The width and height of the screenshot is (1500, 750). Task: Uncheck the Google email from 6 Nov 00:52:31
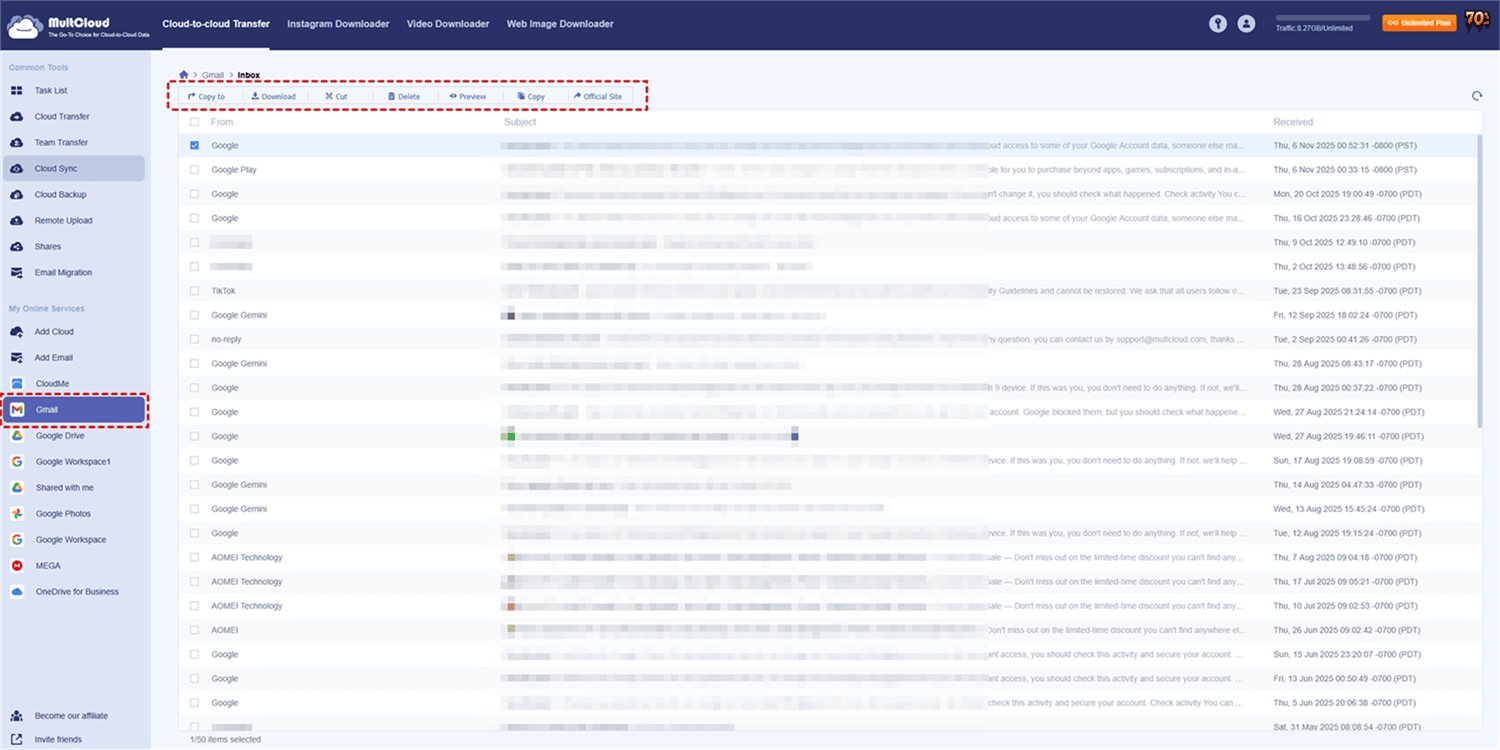pyautogui.click(x=194, y=146)
